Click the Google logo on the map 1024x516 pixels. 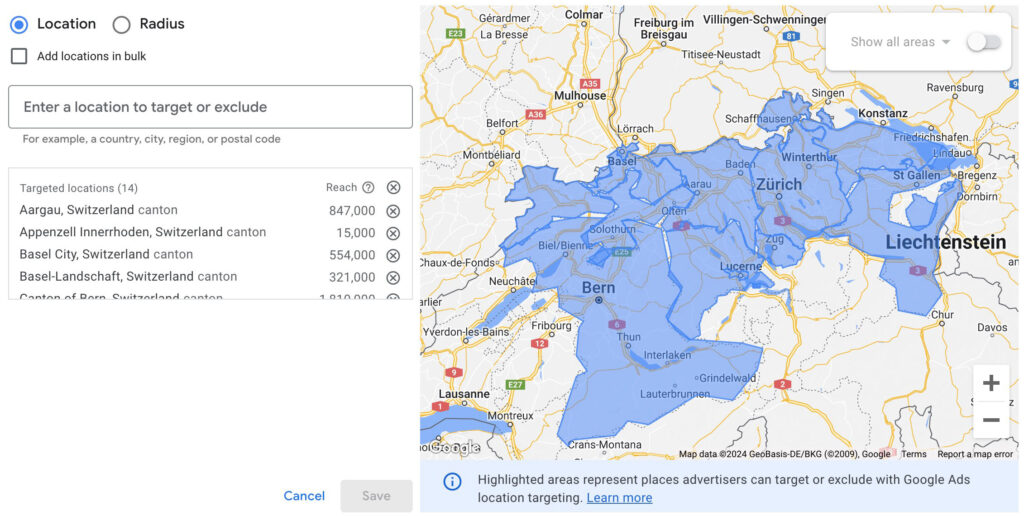click(x=454, y=447)
